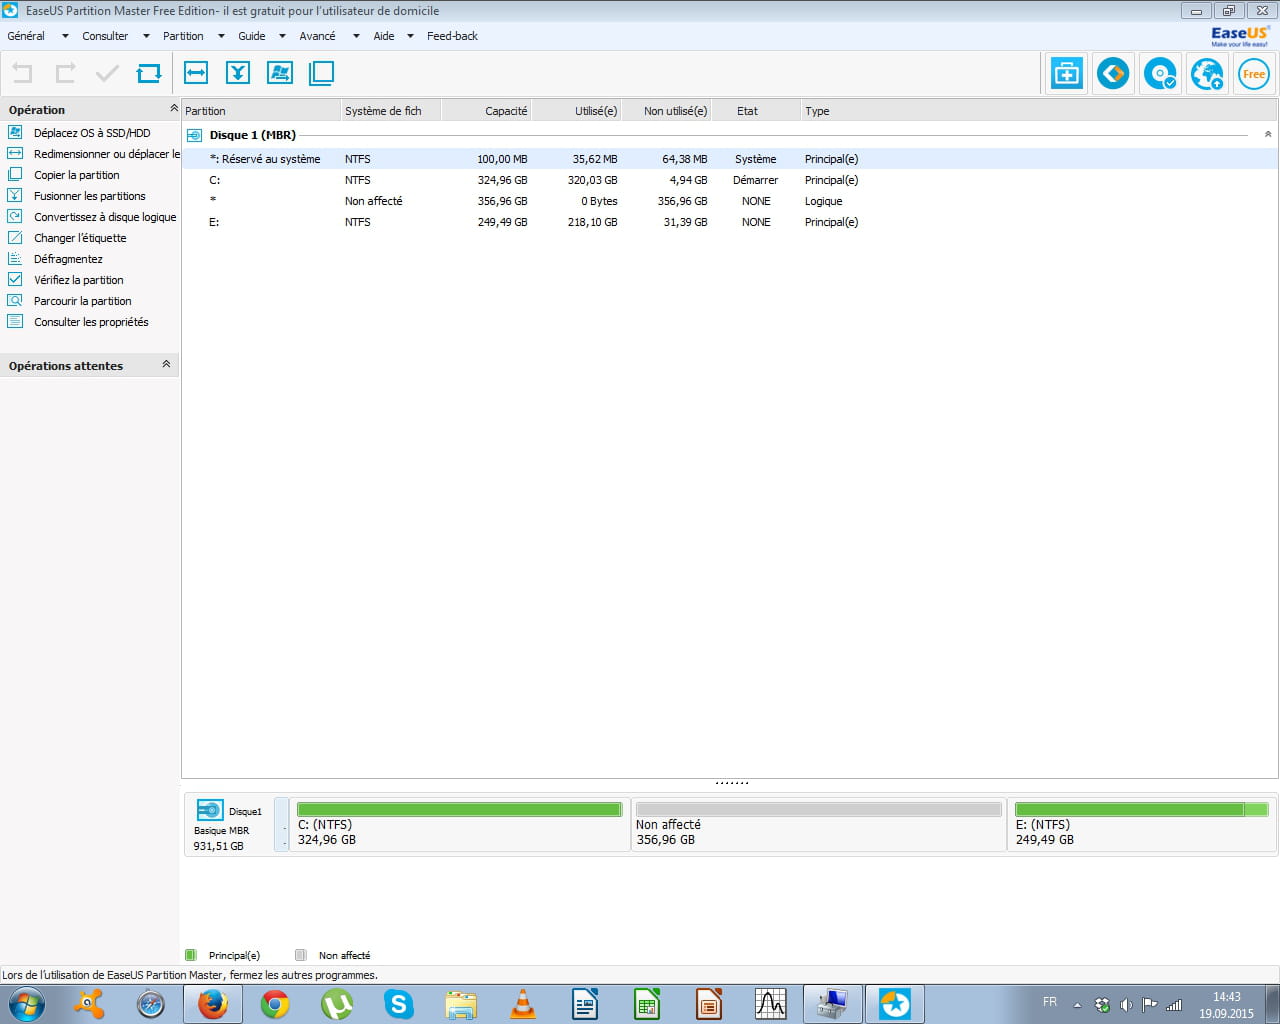Sort by the Type column header

click(1039, 111)
